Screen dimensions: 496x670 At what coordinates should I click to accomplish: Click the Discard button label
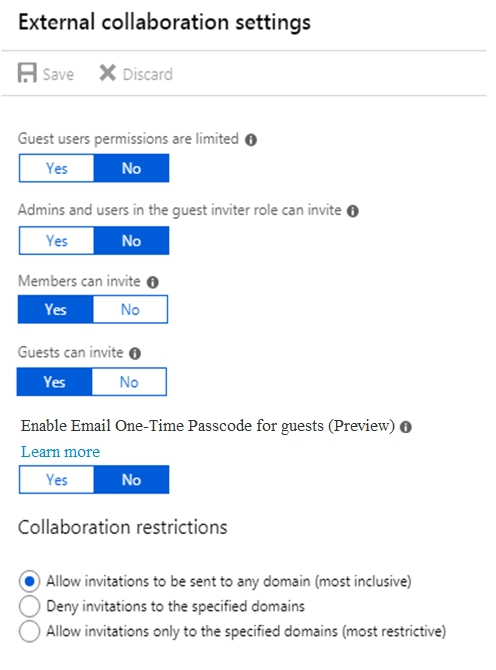(148, 74)
